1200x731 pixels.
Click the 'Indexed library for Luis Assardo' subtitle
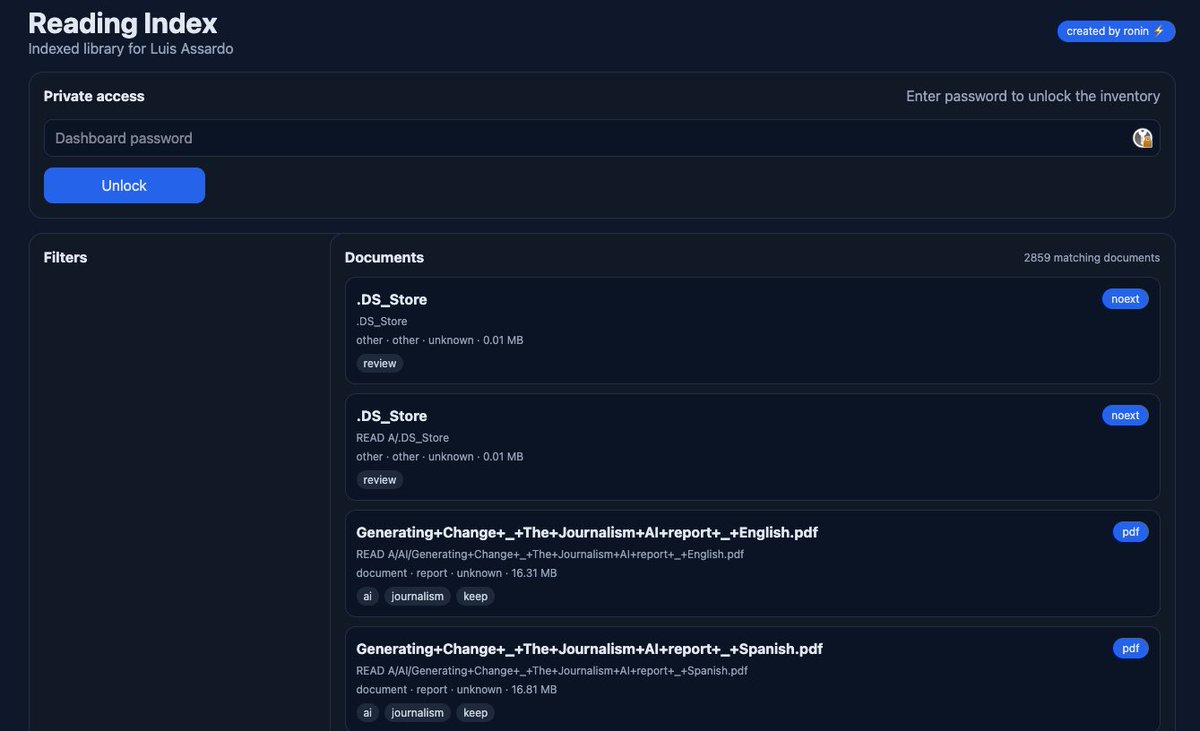click(x=131, y=48)
